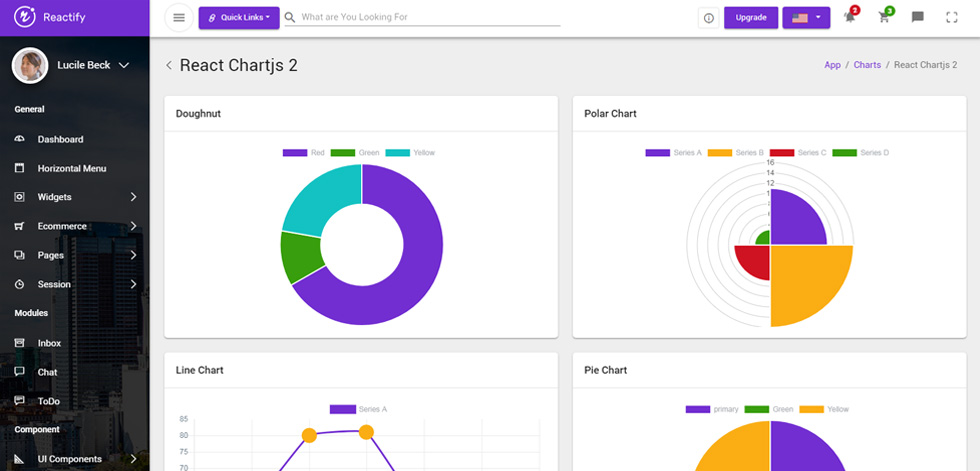Viewport: 980px width, 471px height.
Task: Click the Reactify logo icon
Action: 25,17
